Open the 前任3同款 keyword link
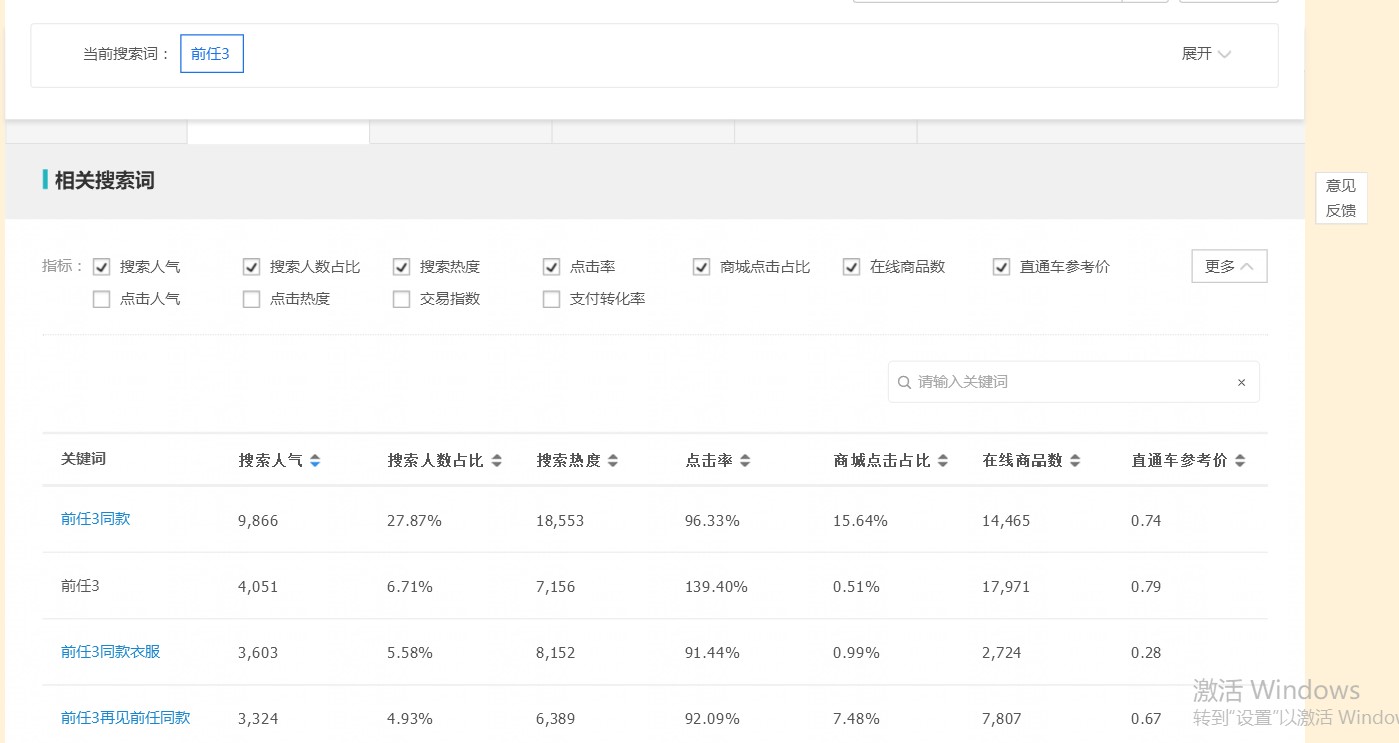1399x743 pixels. tap(95, 519)
